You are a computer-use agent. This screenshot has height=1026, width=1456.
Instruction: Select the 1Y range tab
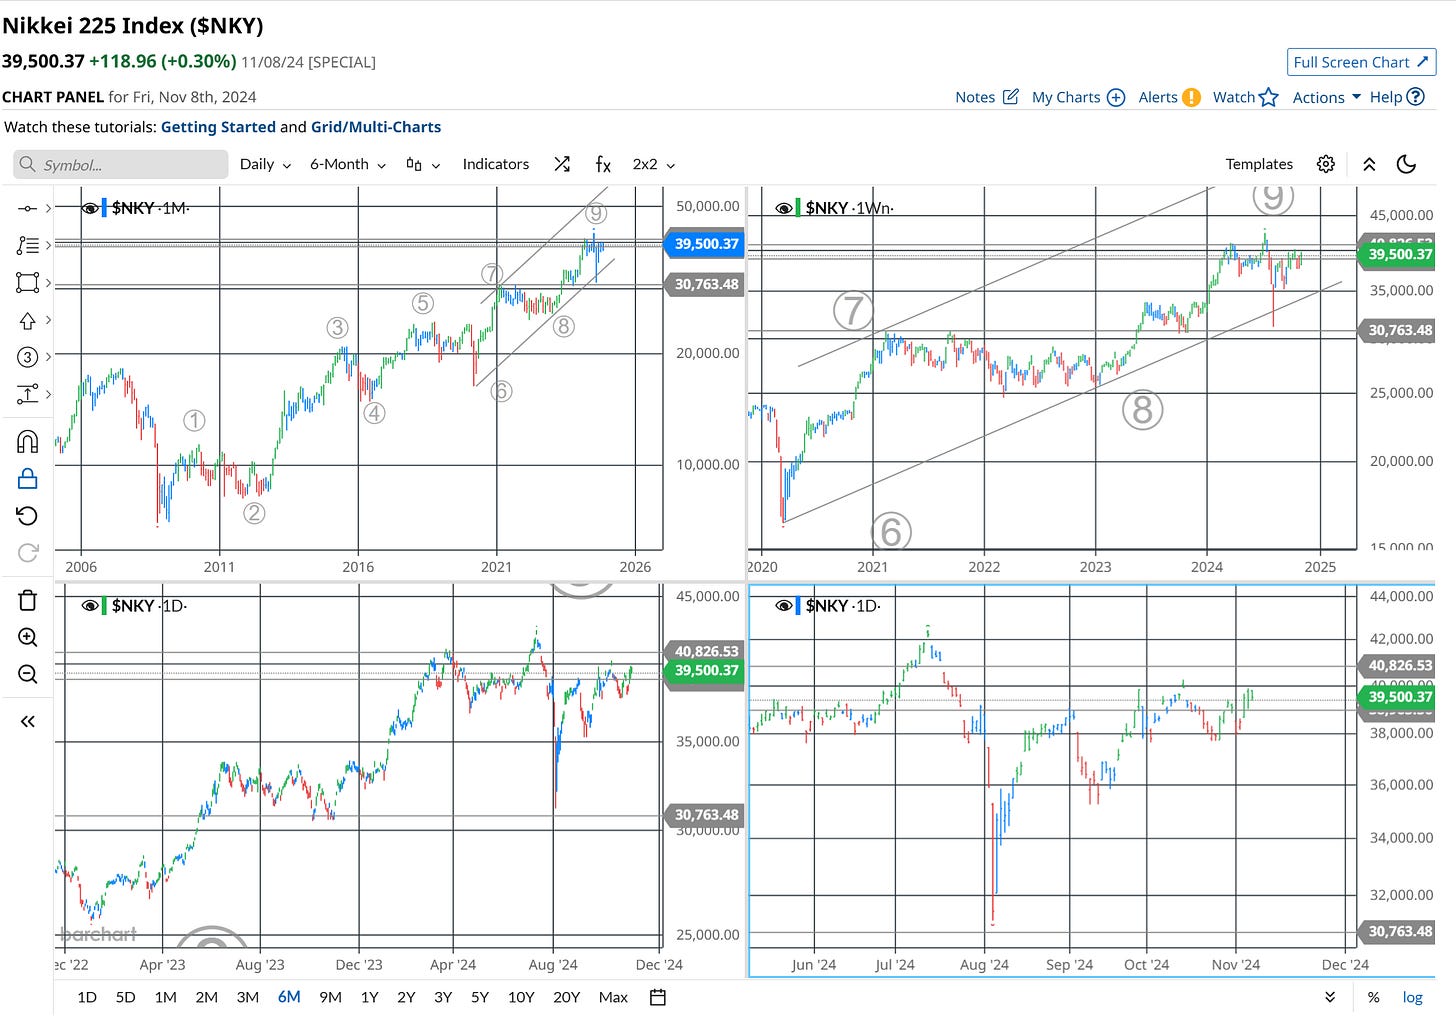pyautogui.click(x=369, y=997)
